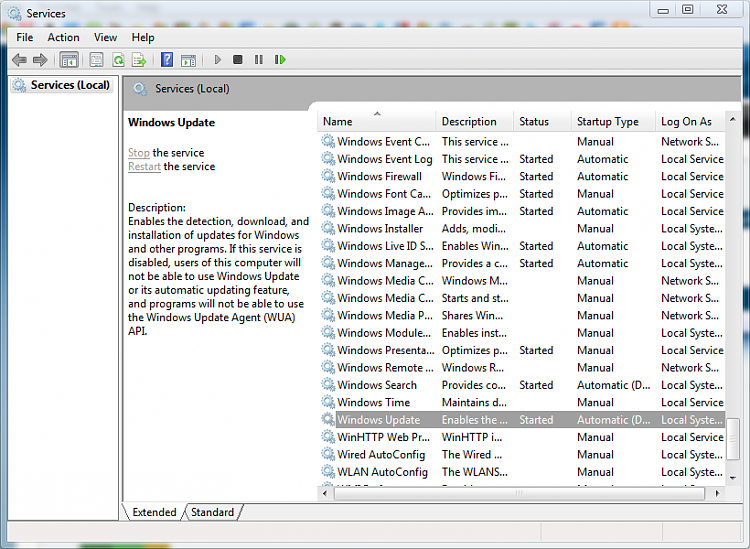Viewport: 750px width, 549px height.
Task: Click the 'Shares Win...' description cell
Action: (x=472, y=316)
